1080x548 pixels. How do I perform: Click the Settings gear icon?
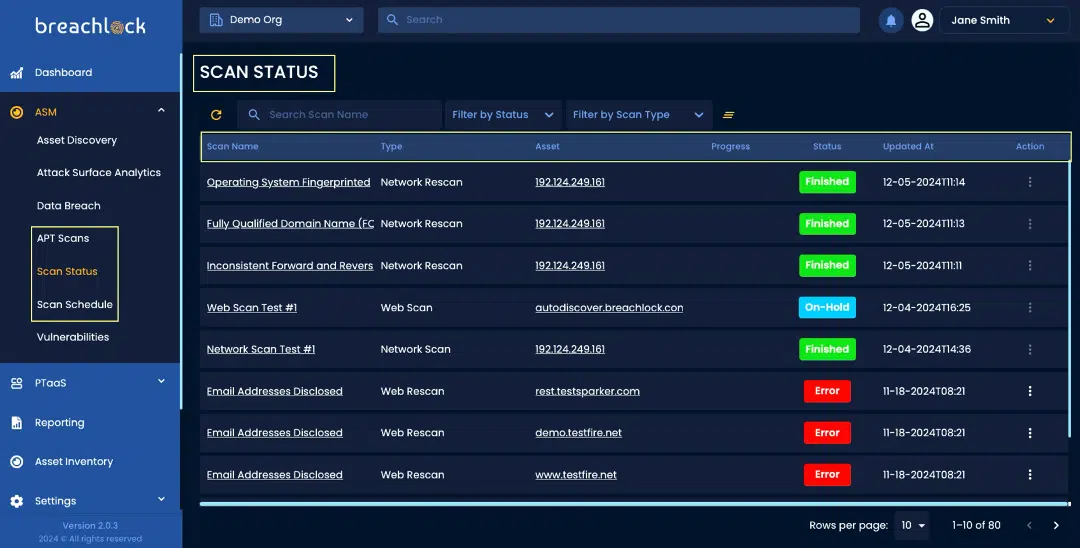click(17, 501)
